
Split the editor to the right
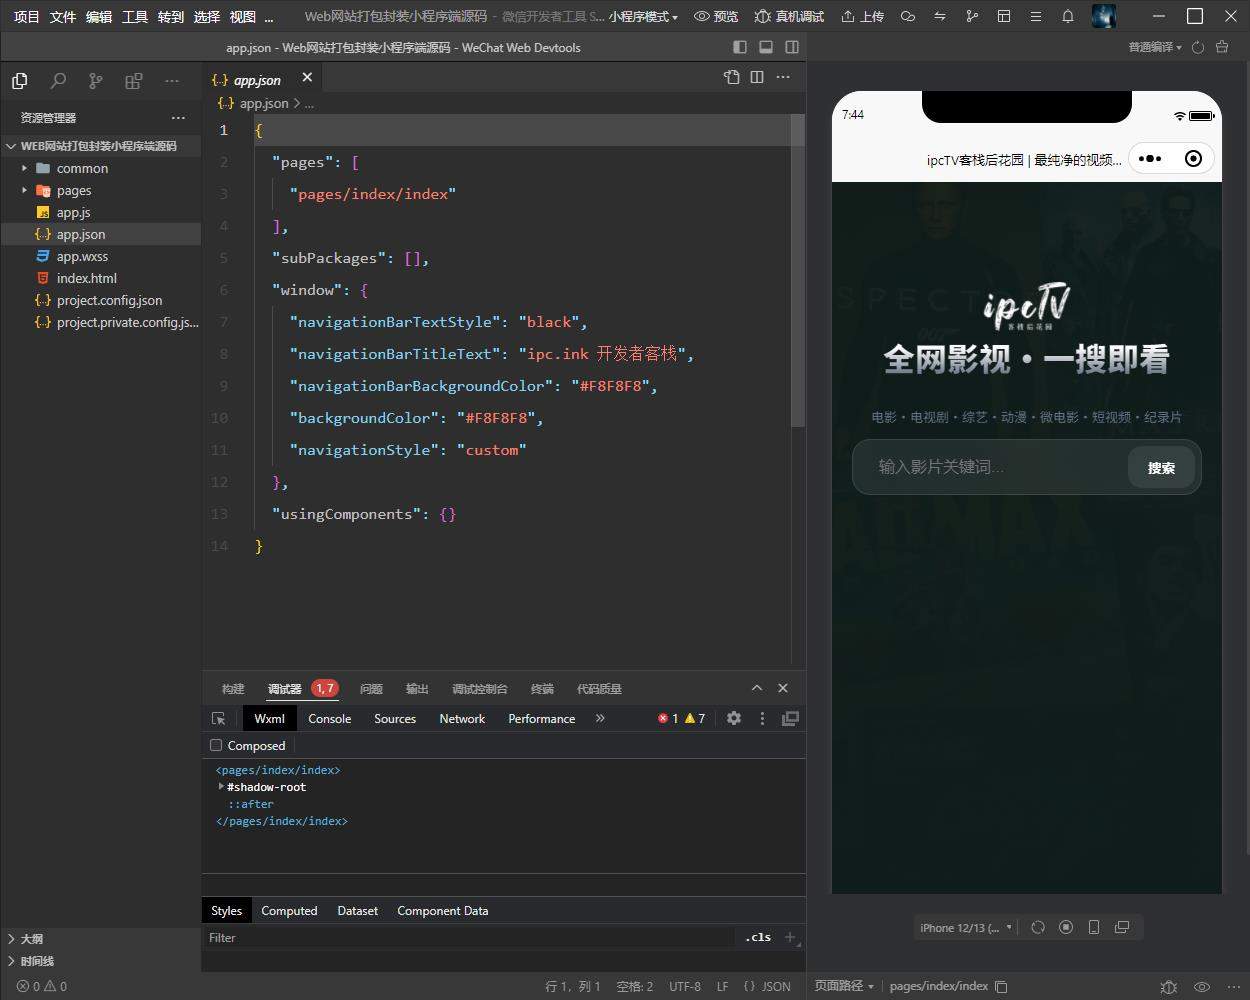757,77
